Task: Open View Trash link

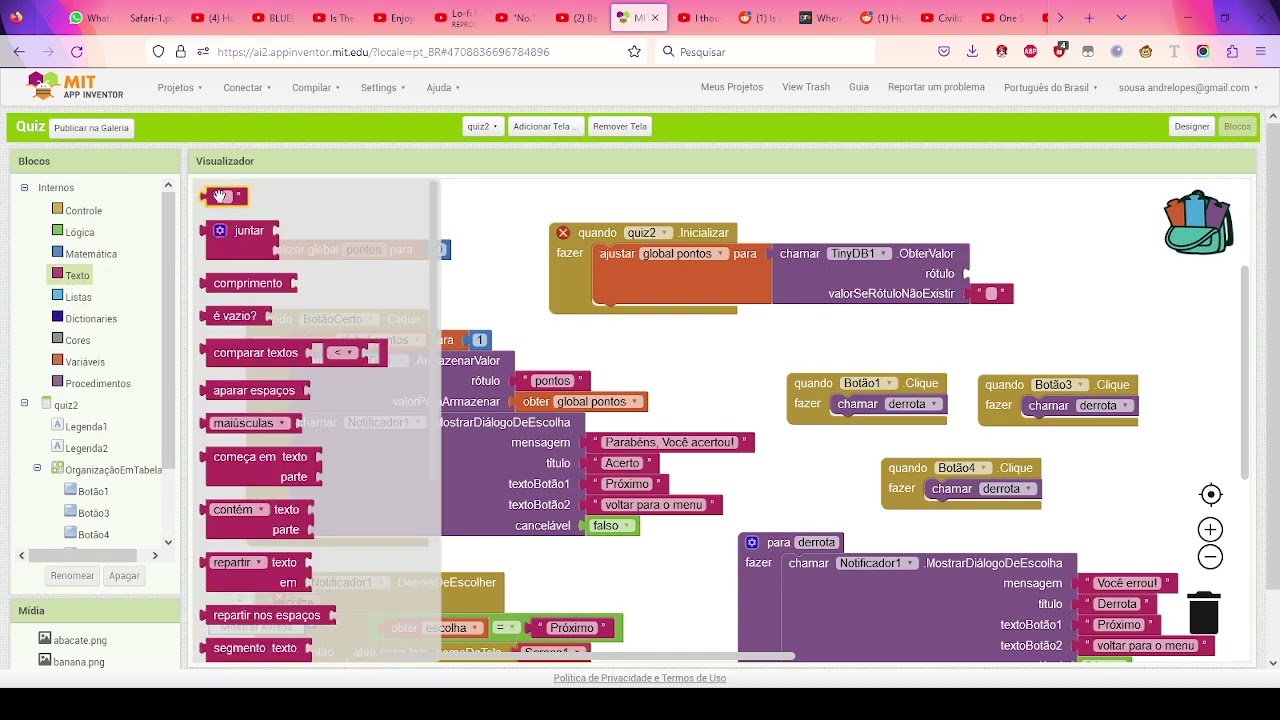Action: click(x=806, y=87)
